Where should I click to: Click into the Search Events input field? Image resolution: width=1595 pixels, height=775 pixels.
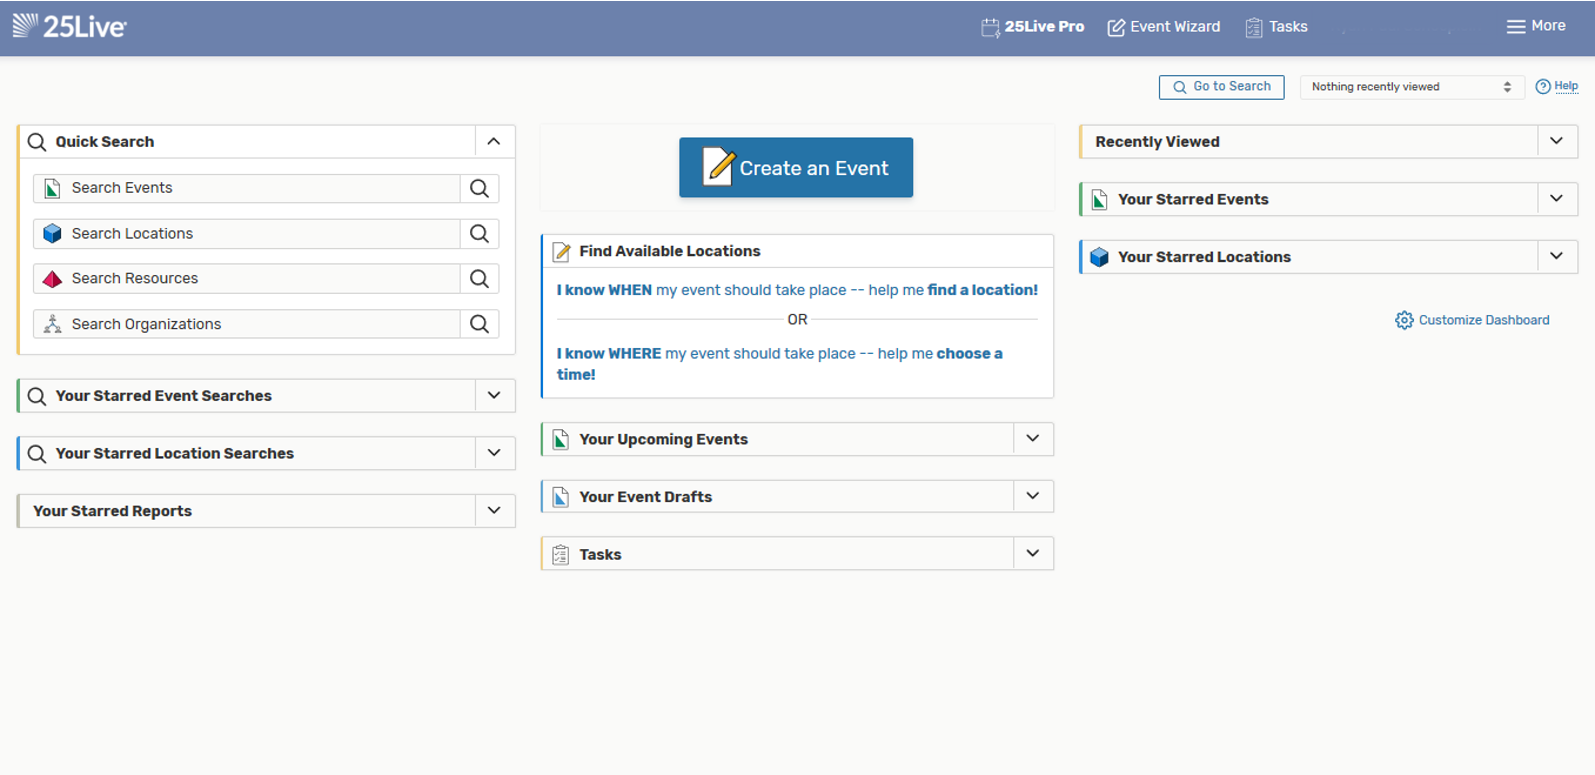coord(260,188)
